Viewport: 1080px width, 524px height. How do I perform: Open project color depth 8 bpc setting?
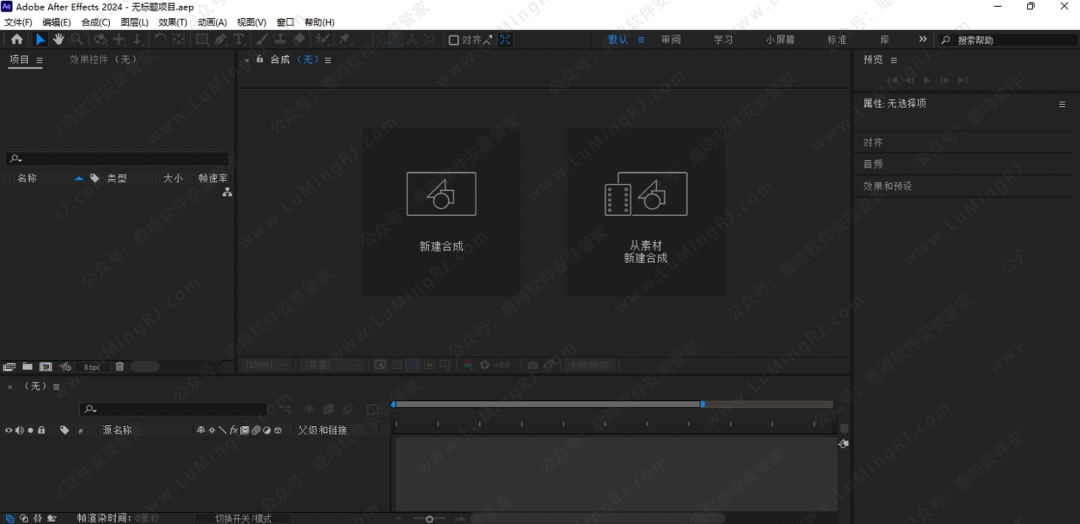click(92, 367)
